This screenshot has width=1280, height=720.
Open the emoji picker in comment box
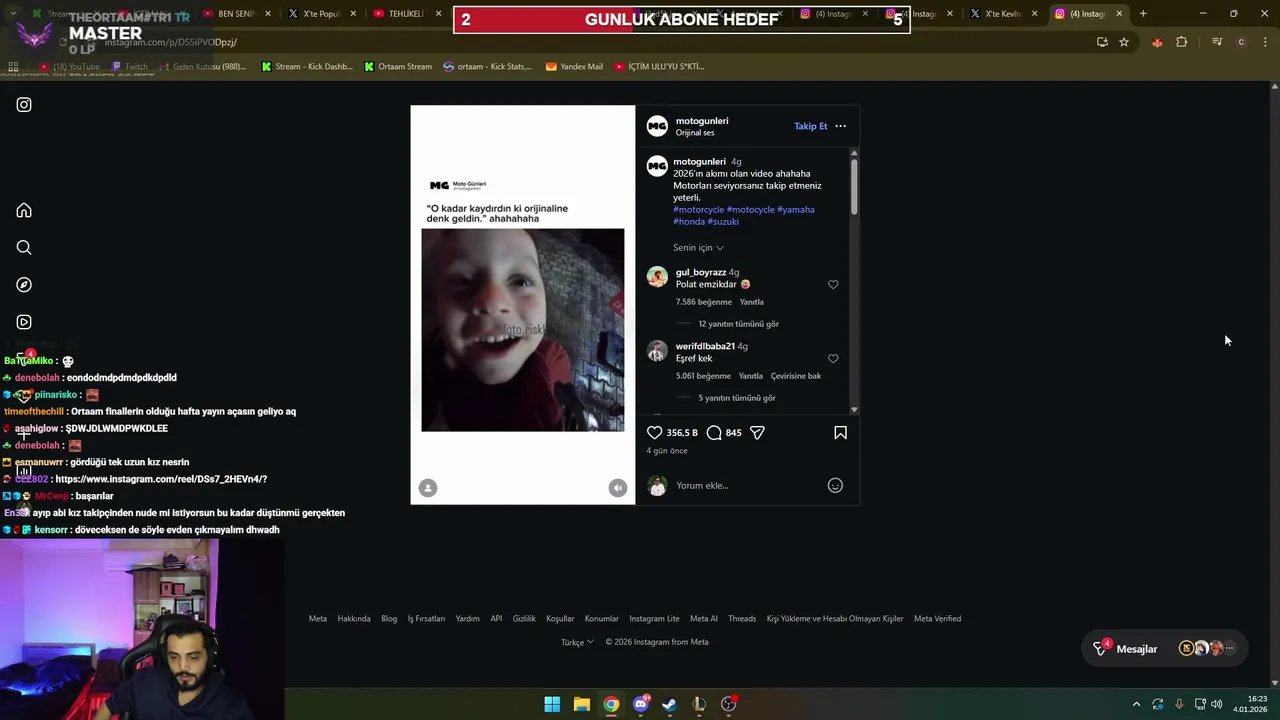835,486
